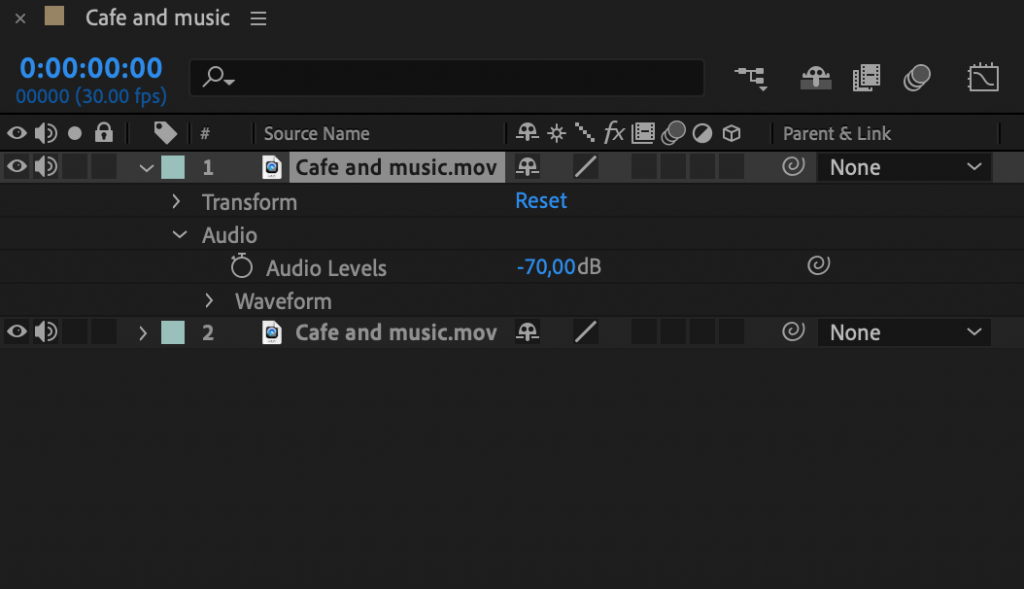The image size is (1024, 589).
Task: Click Reset next to Transform
Action: [540, 201]
